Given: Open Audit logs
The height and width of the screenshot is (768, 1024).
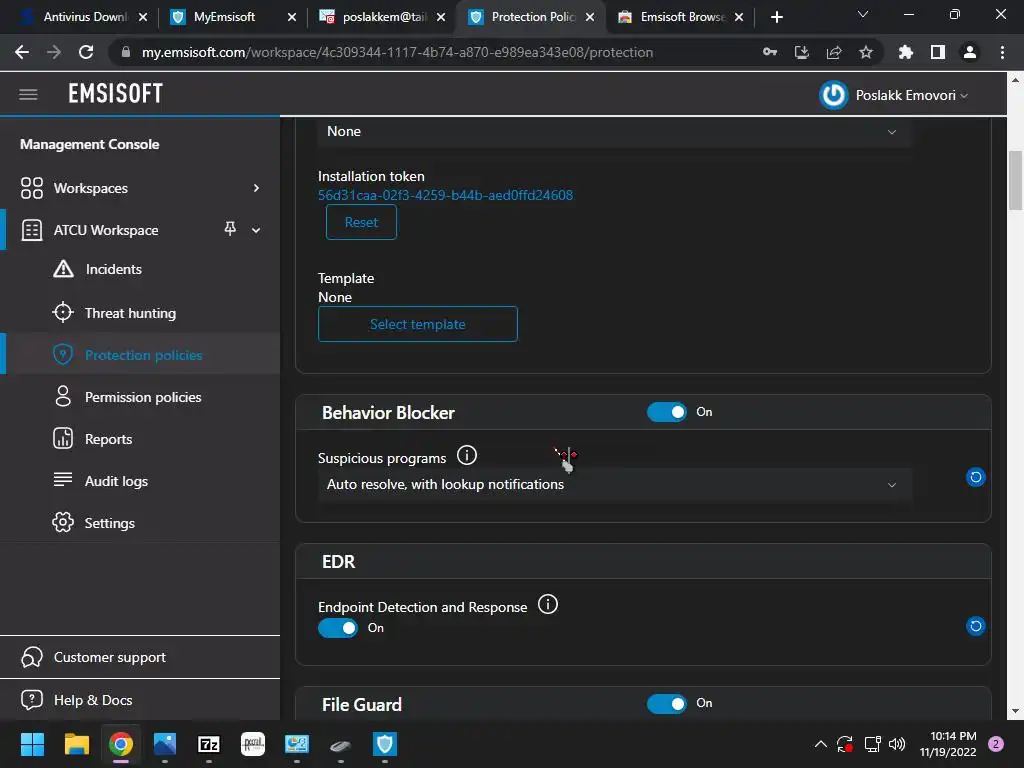Looking at the screenshot, I should coord(116,481).
